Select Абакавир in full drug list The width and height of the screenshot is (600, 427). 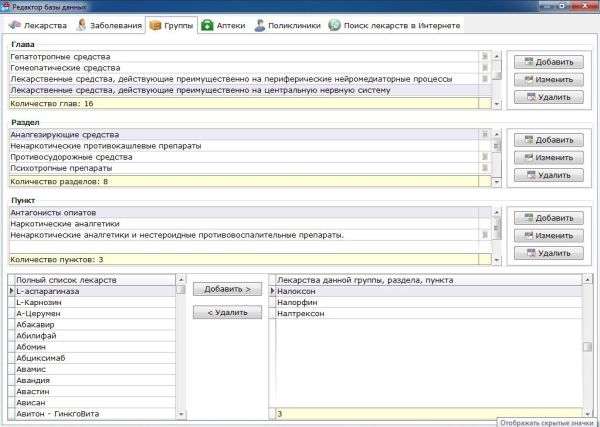point(95,324)
